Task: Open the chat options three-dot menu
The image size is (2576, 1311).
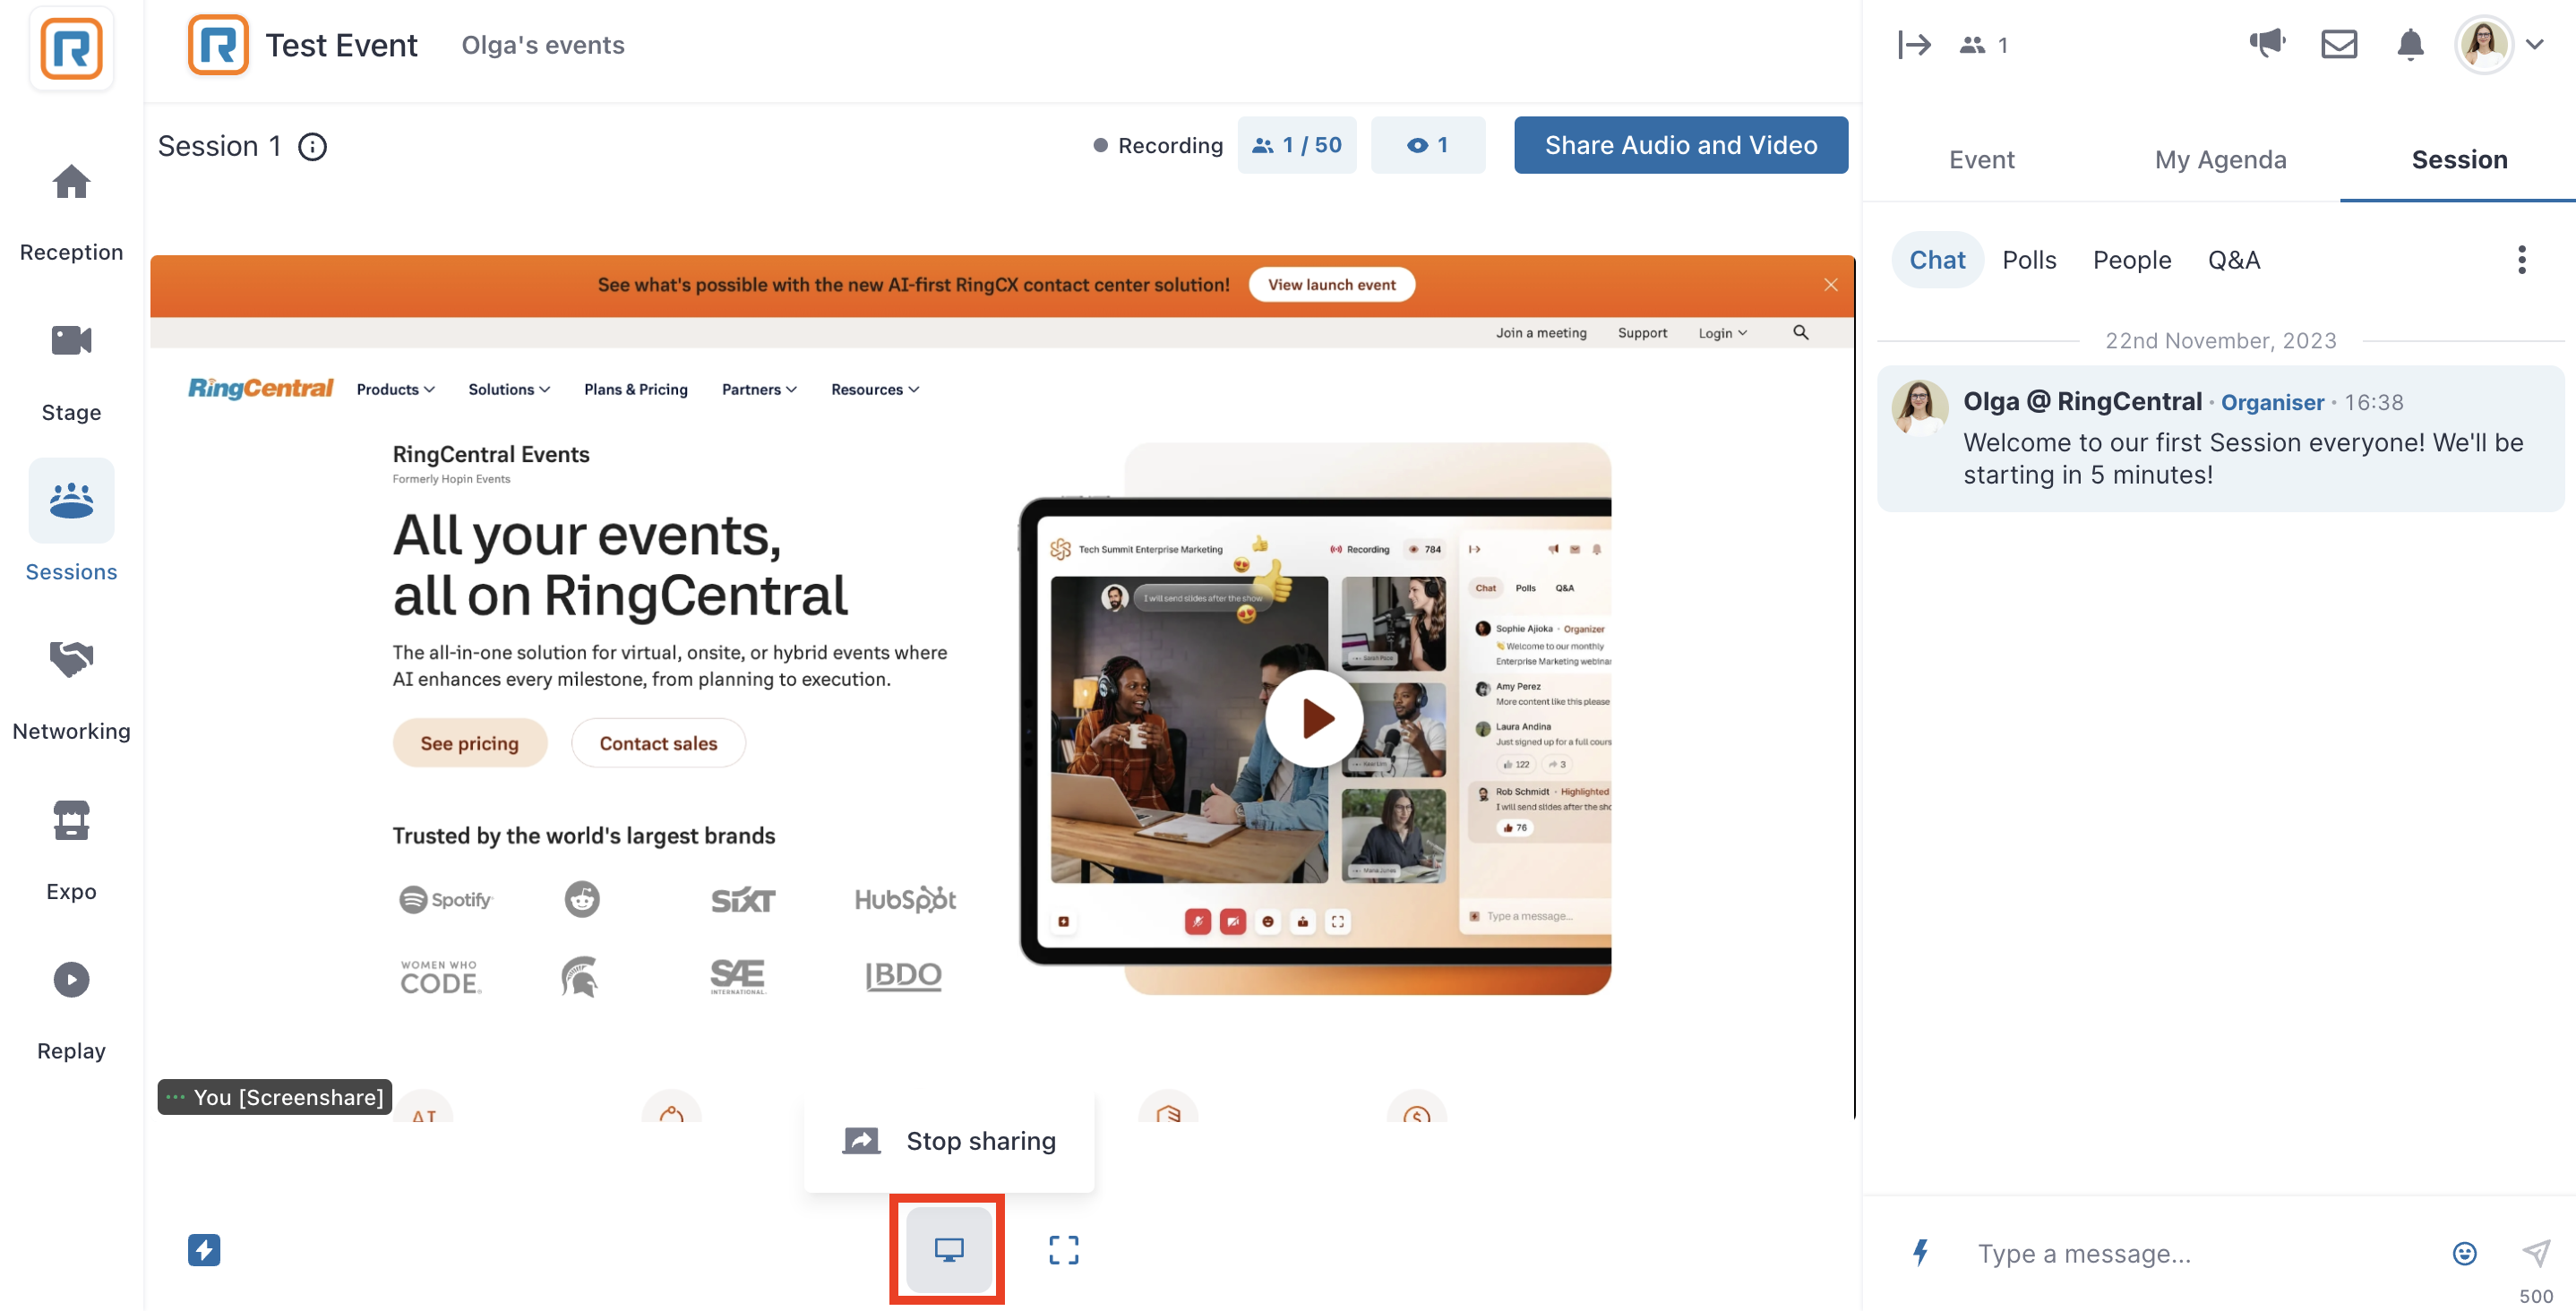Action: [2522, 260]
